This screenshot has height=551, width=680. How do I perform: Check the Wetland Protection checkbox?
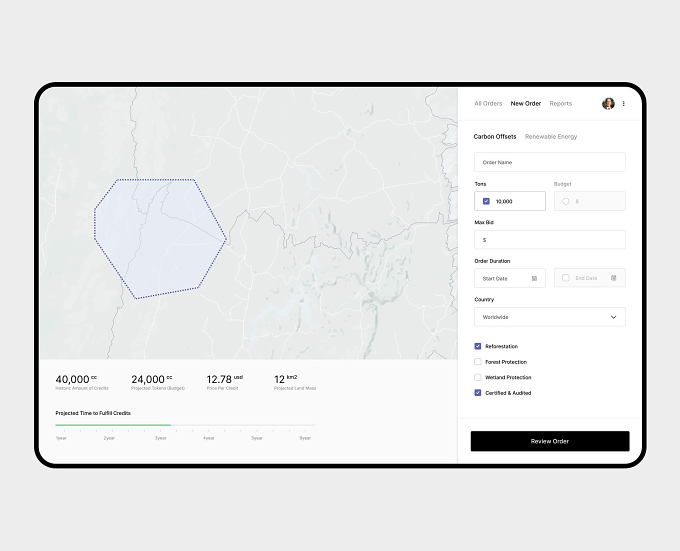(477, 377)
